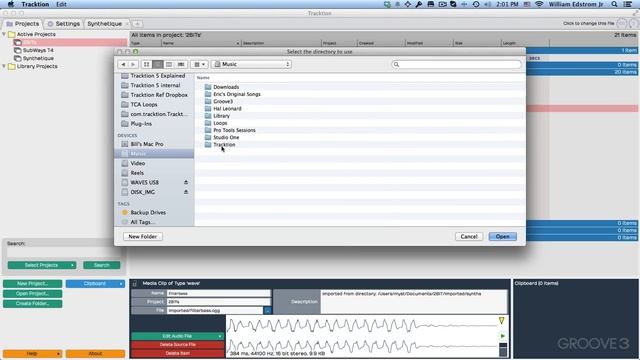This screenshot has width=640, height=360.
Task: Open Spotlight search in menu bar
Action: [x=614, y=4]
